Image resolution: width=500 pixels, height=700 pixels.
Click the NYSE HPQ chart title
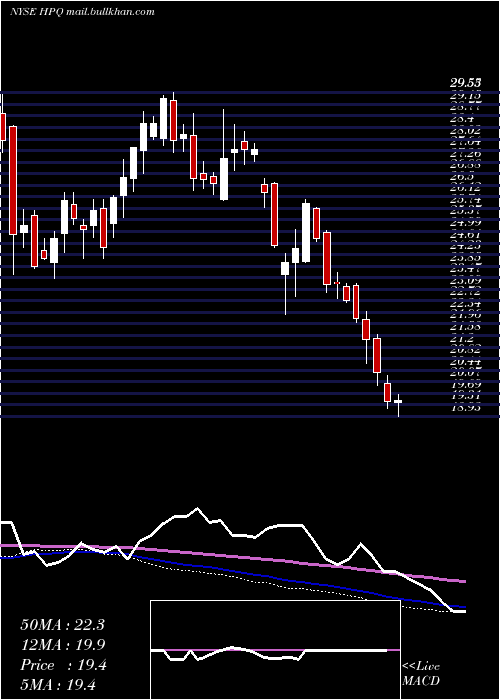[37, 12]
